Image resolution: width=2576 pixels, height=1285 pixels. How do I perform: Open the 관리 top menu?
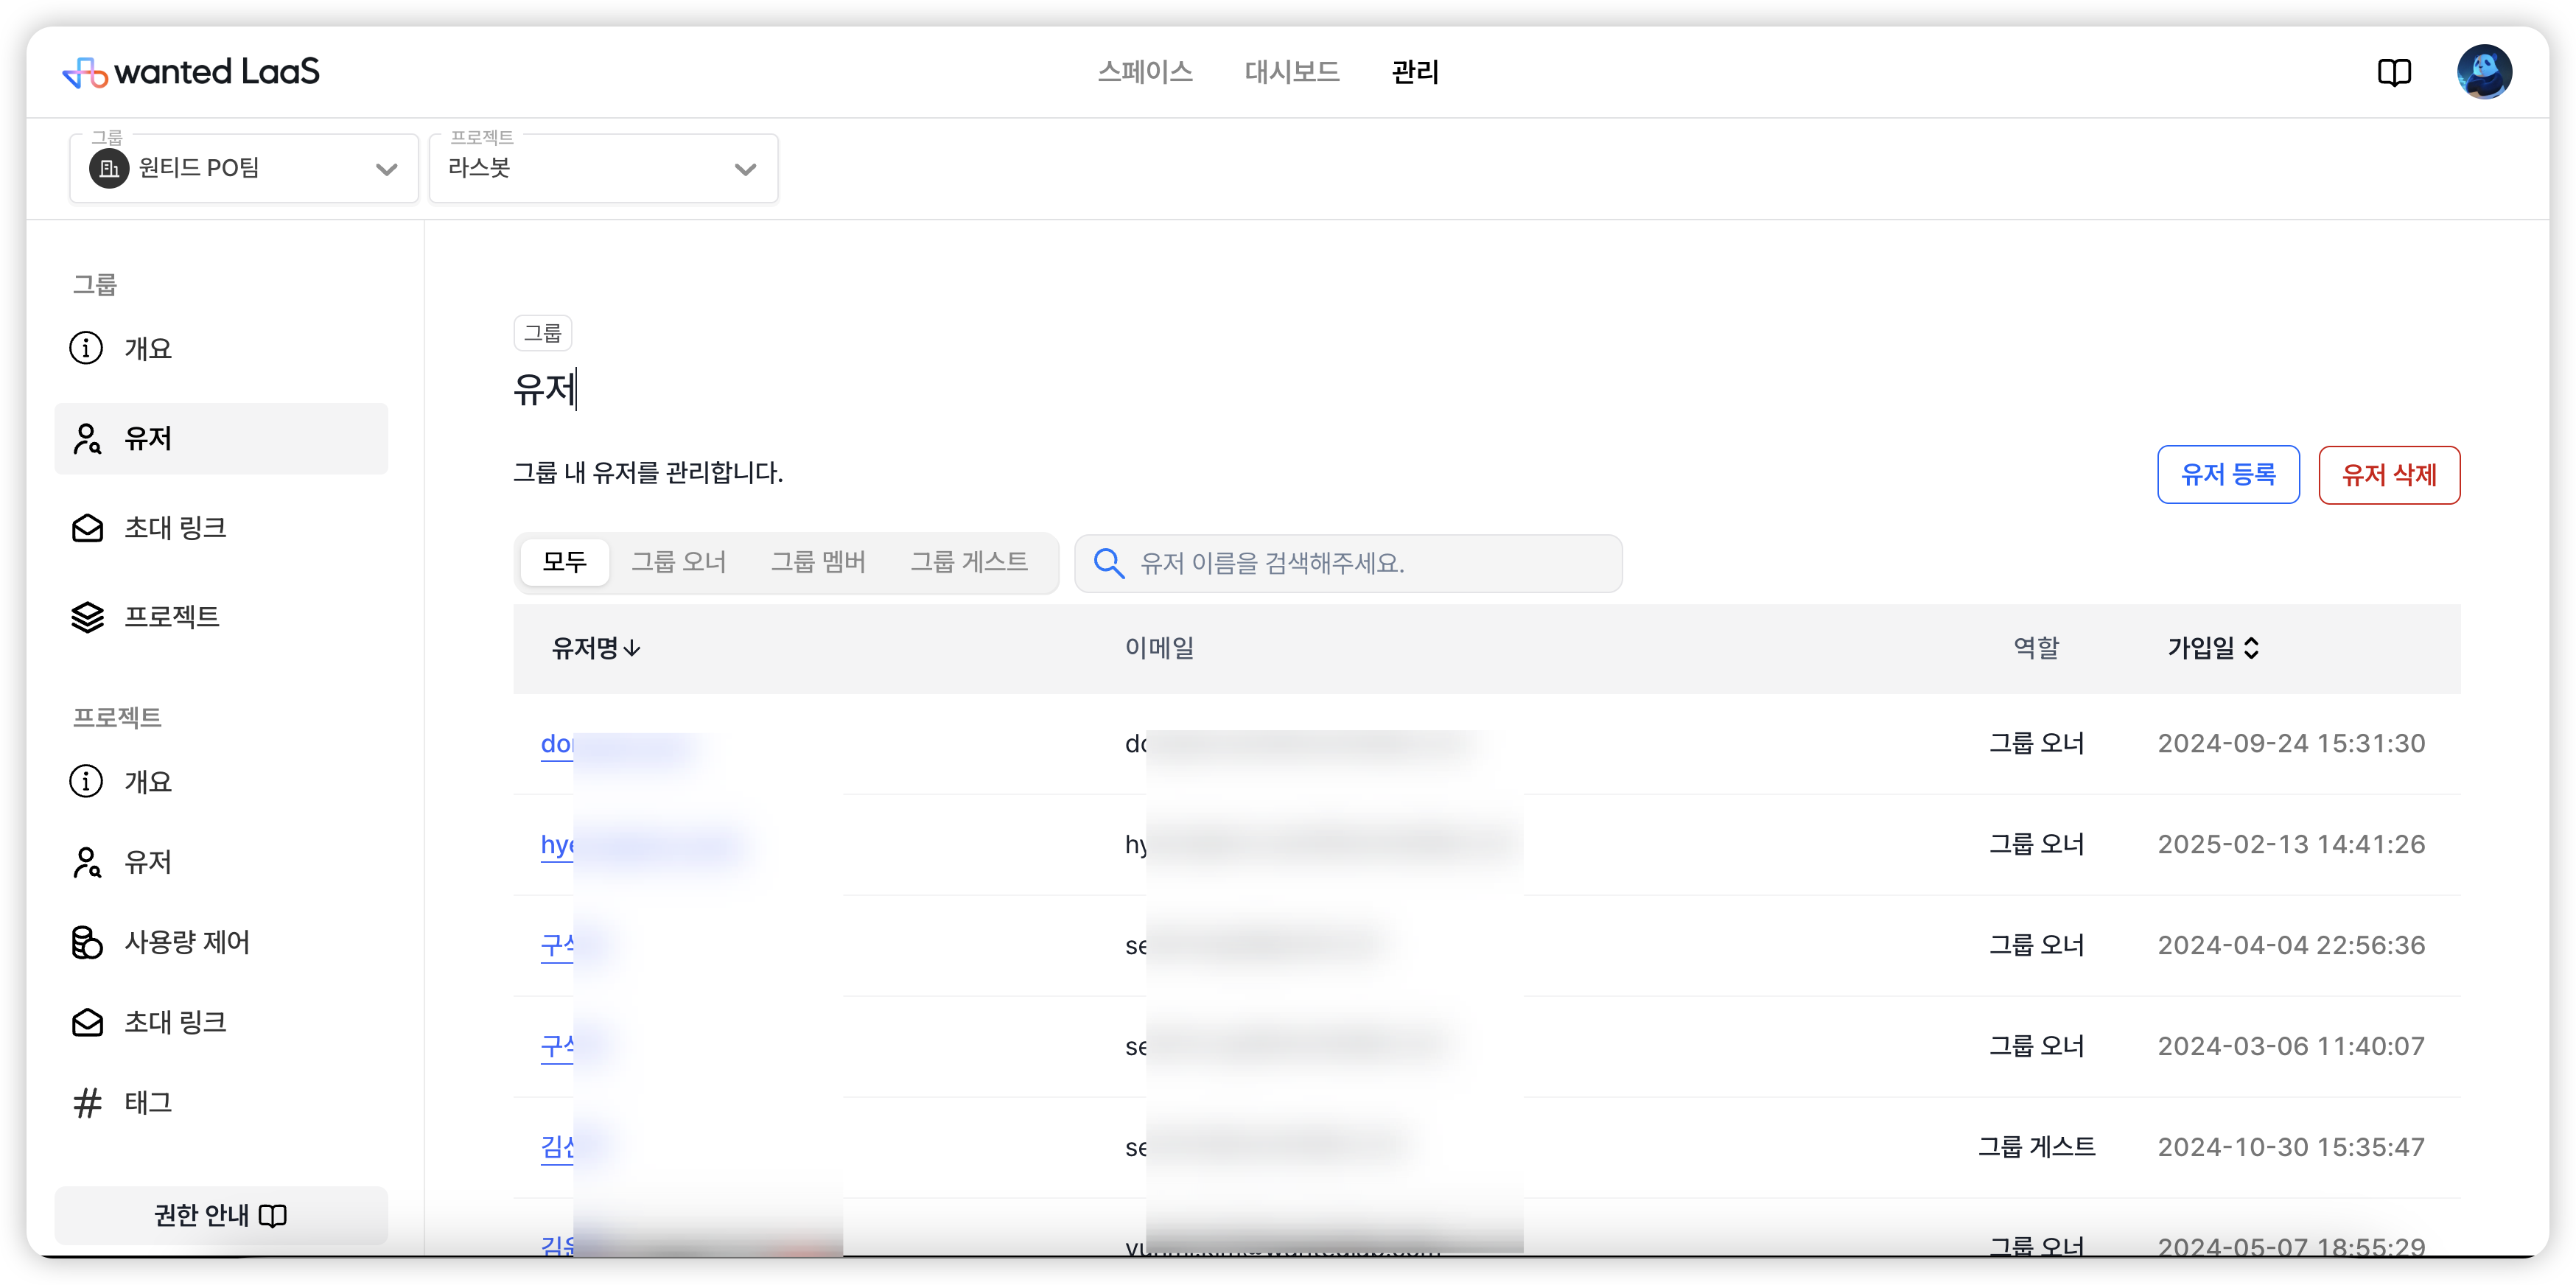pyautogui.click(x=1415, y=72)
